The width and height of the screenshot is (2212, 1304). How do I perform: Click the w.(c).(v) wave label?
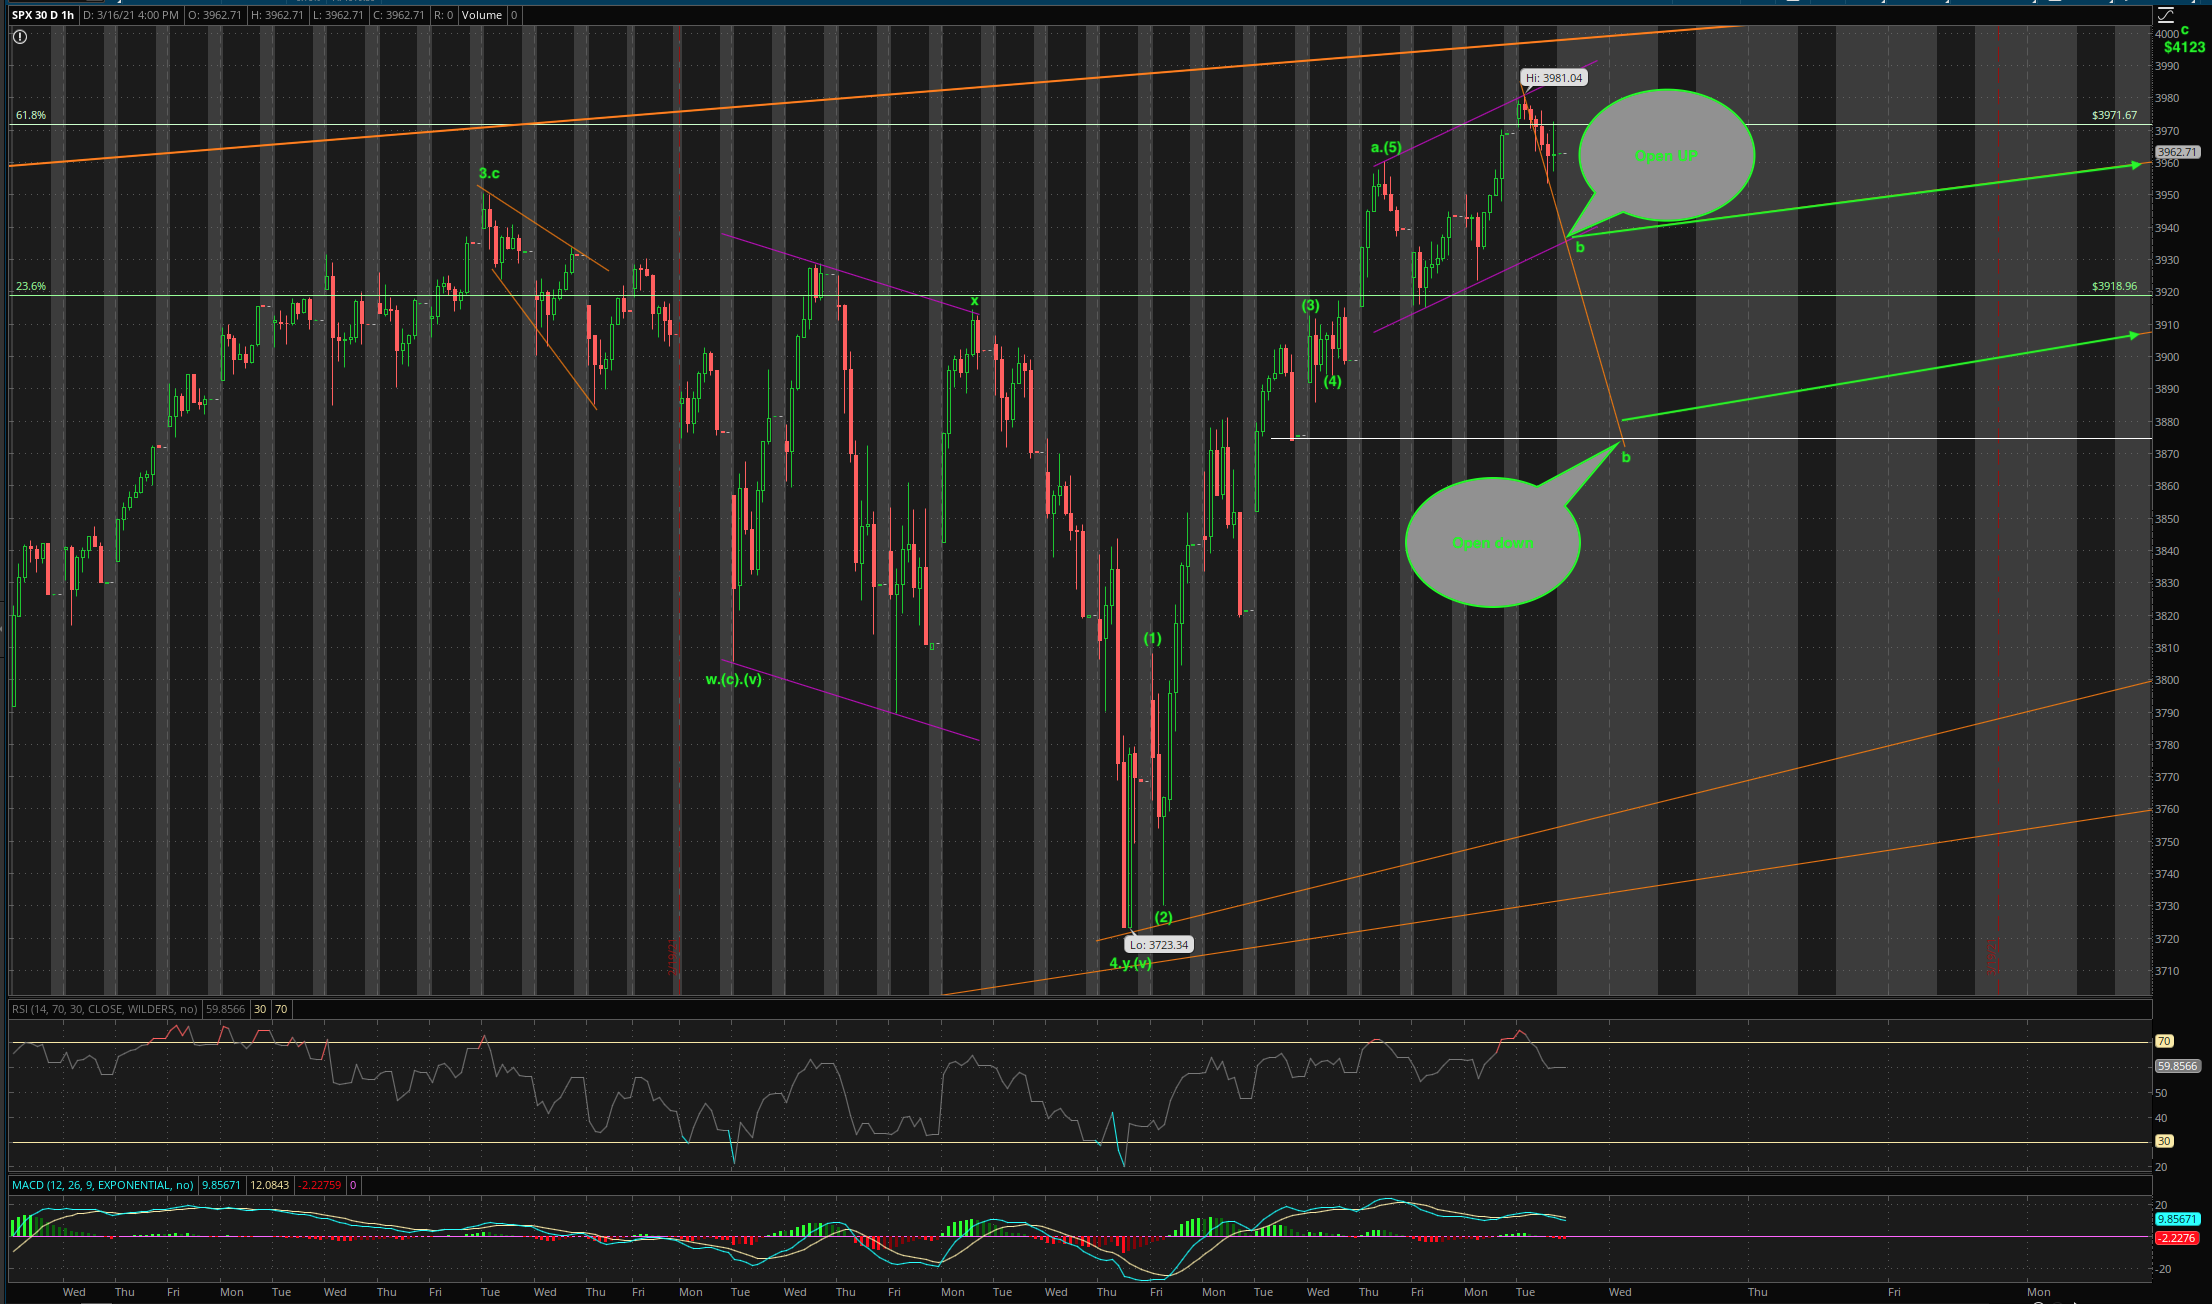coord(733,679)
